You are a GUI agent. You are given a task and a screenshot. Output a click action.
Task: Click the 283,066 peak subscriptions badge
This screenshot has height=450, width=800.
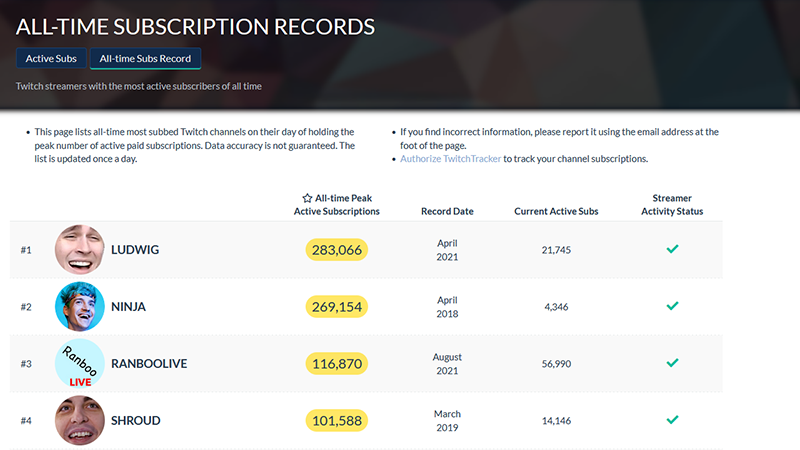(x=336, y=250)
